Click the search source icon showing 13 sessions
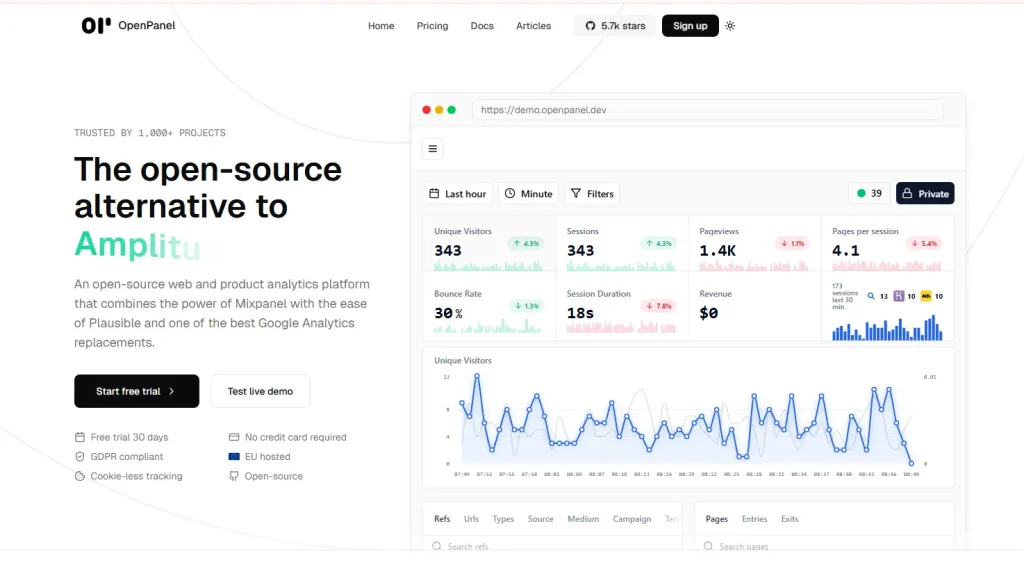 (871, 296)
